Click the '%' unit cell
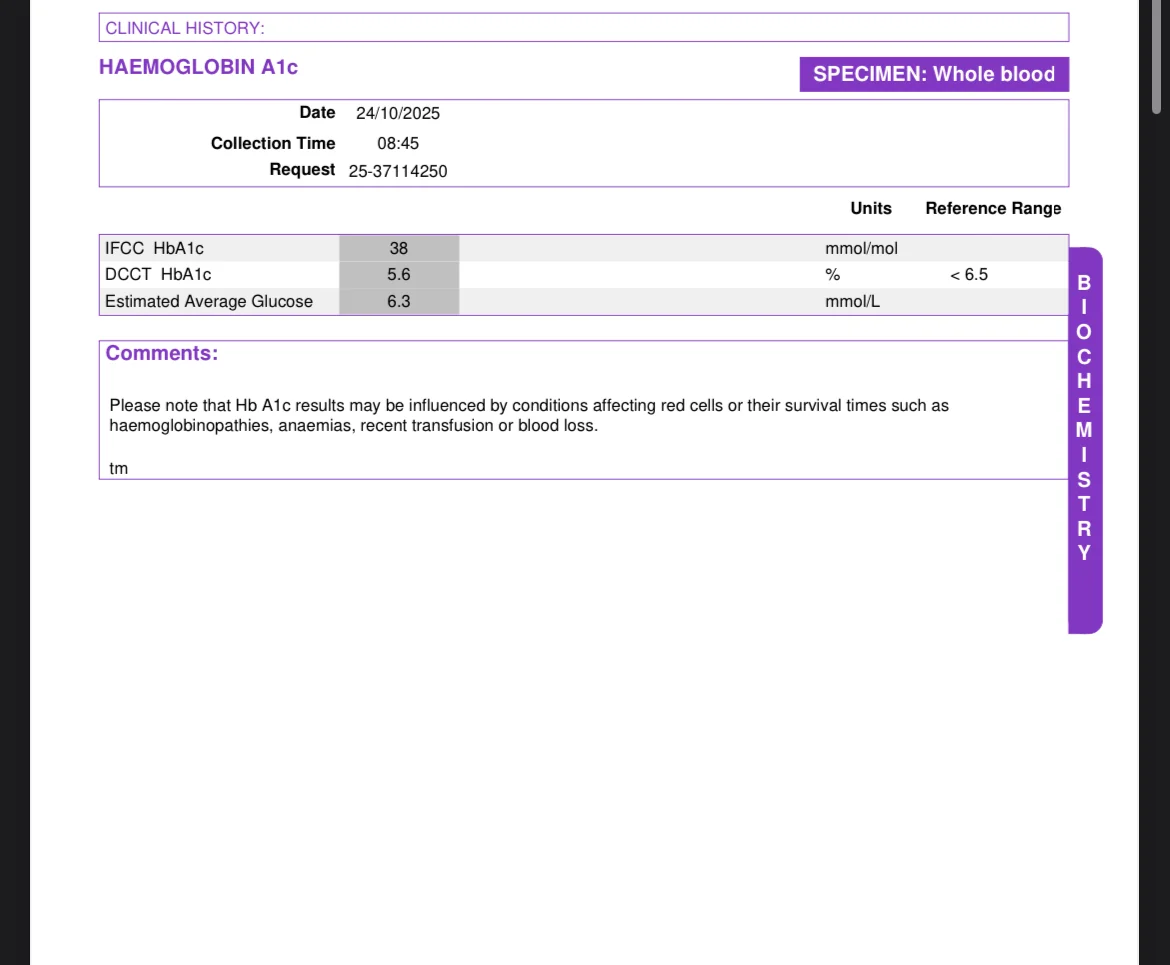1170x965 pixels. point(833,275)
